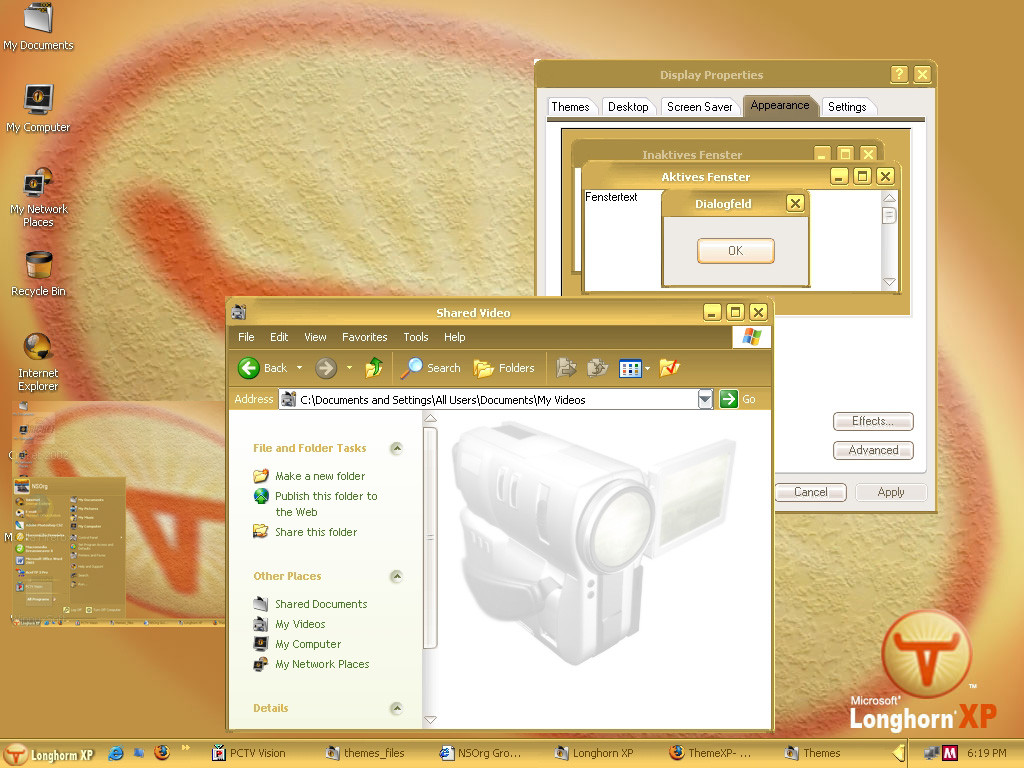Click the Copy To toolbar icon
Viewport: 1024px width, 768px height.
598,368
